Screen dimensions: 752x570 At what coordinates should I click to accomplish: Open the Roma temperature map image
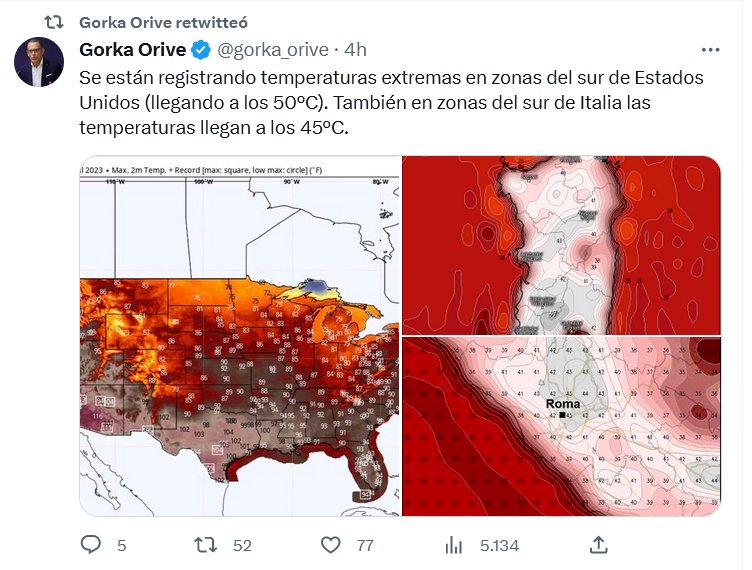click(561, 427)
